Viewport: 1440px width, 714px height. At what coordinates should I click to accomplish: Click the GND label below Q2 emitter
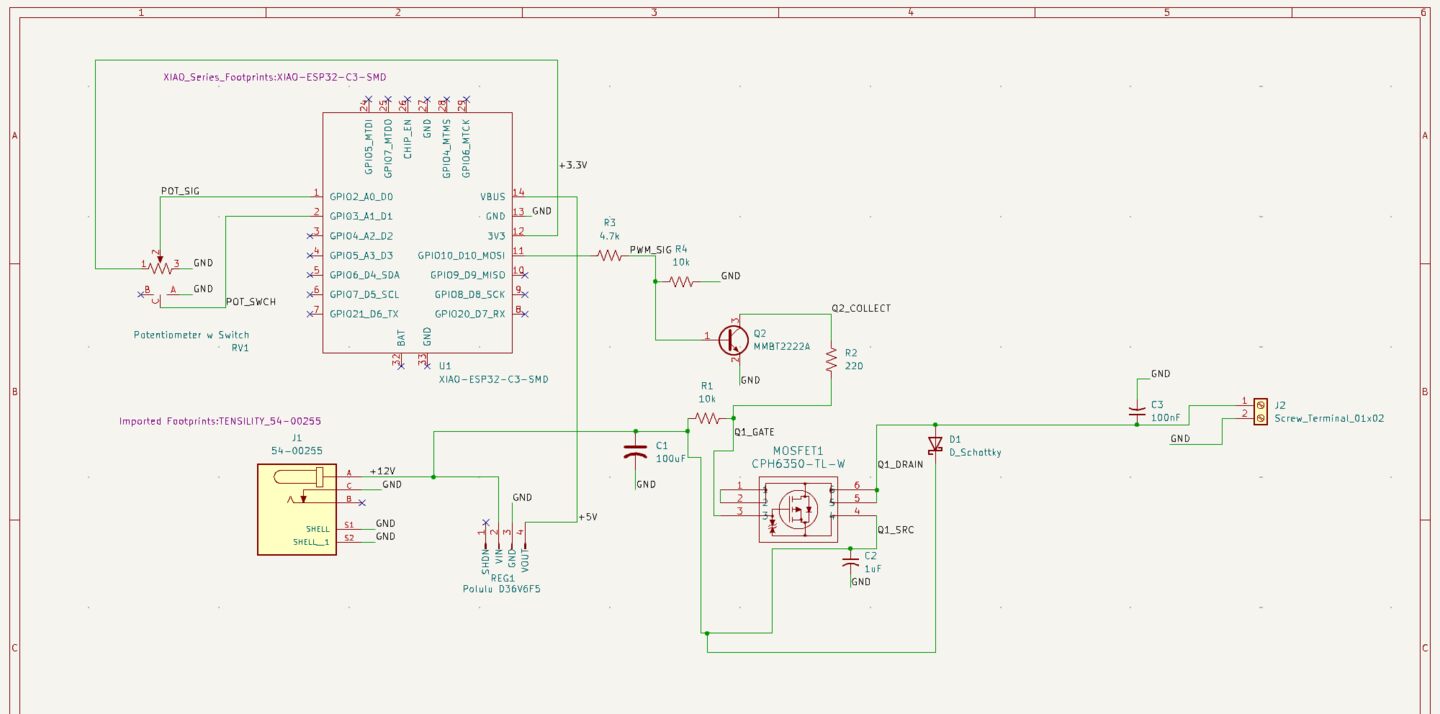pyautogui.click(x=750, y=380)
